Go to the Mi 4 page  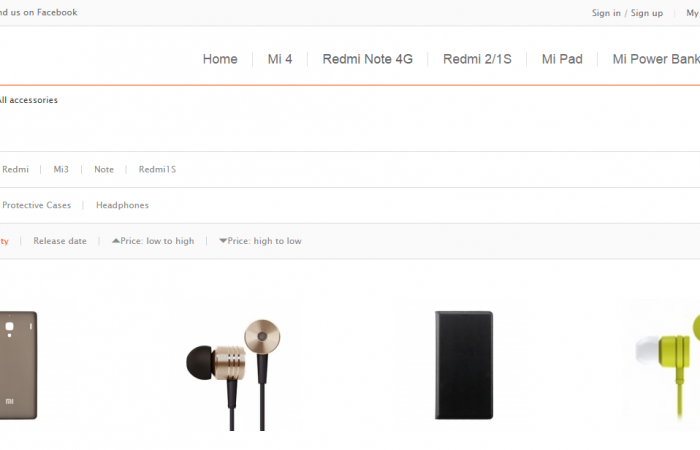280,59
